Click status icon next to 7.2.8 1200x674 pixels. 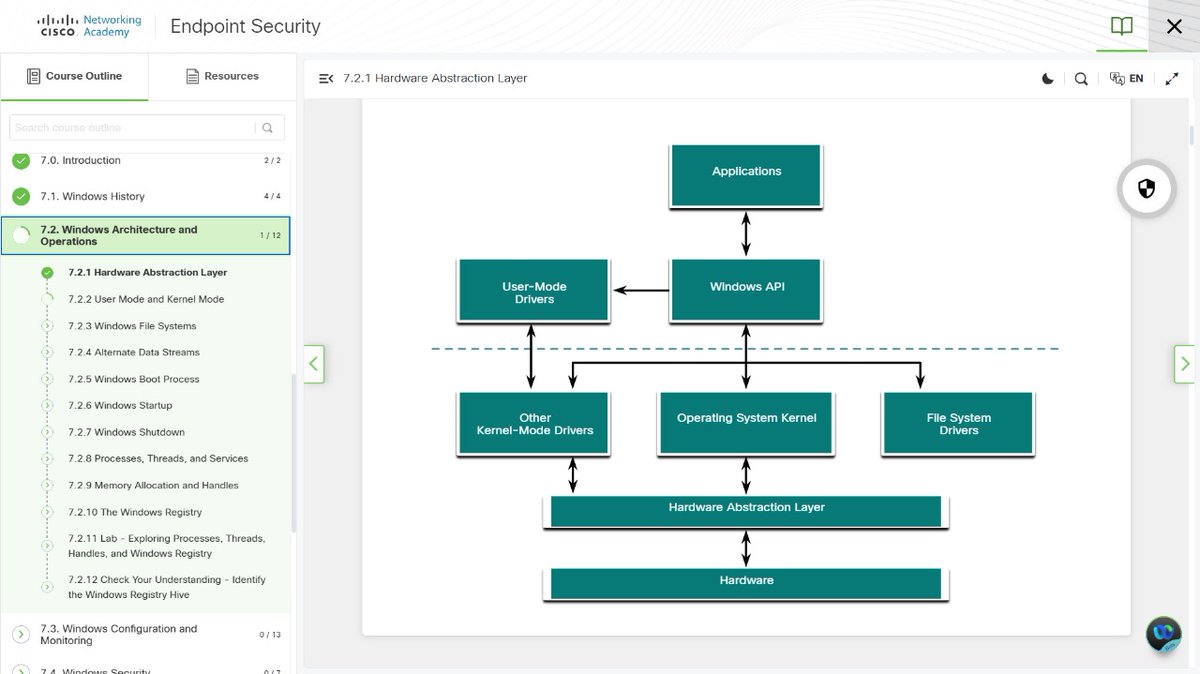click(47, 458)
